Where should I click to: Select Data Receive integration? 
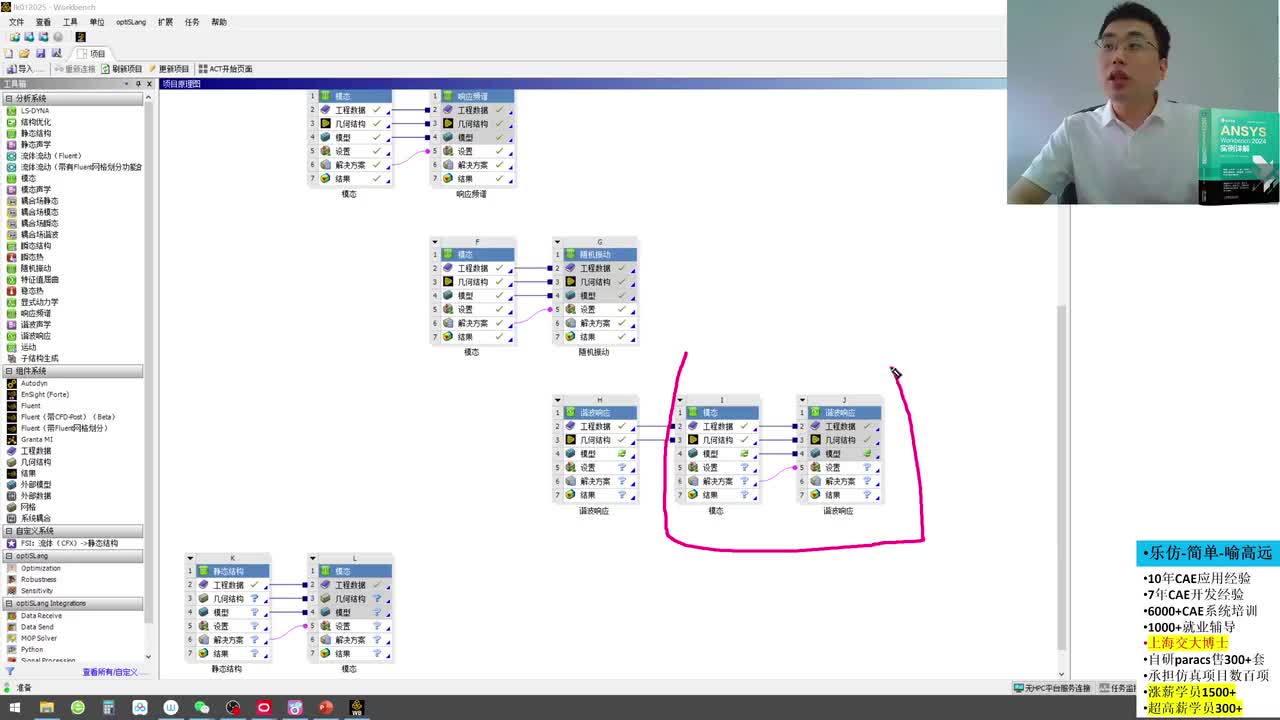(41, 615)
